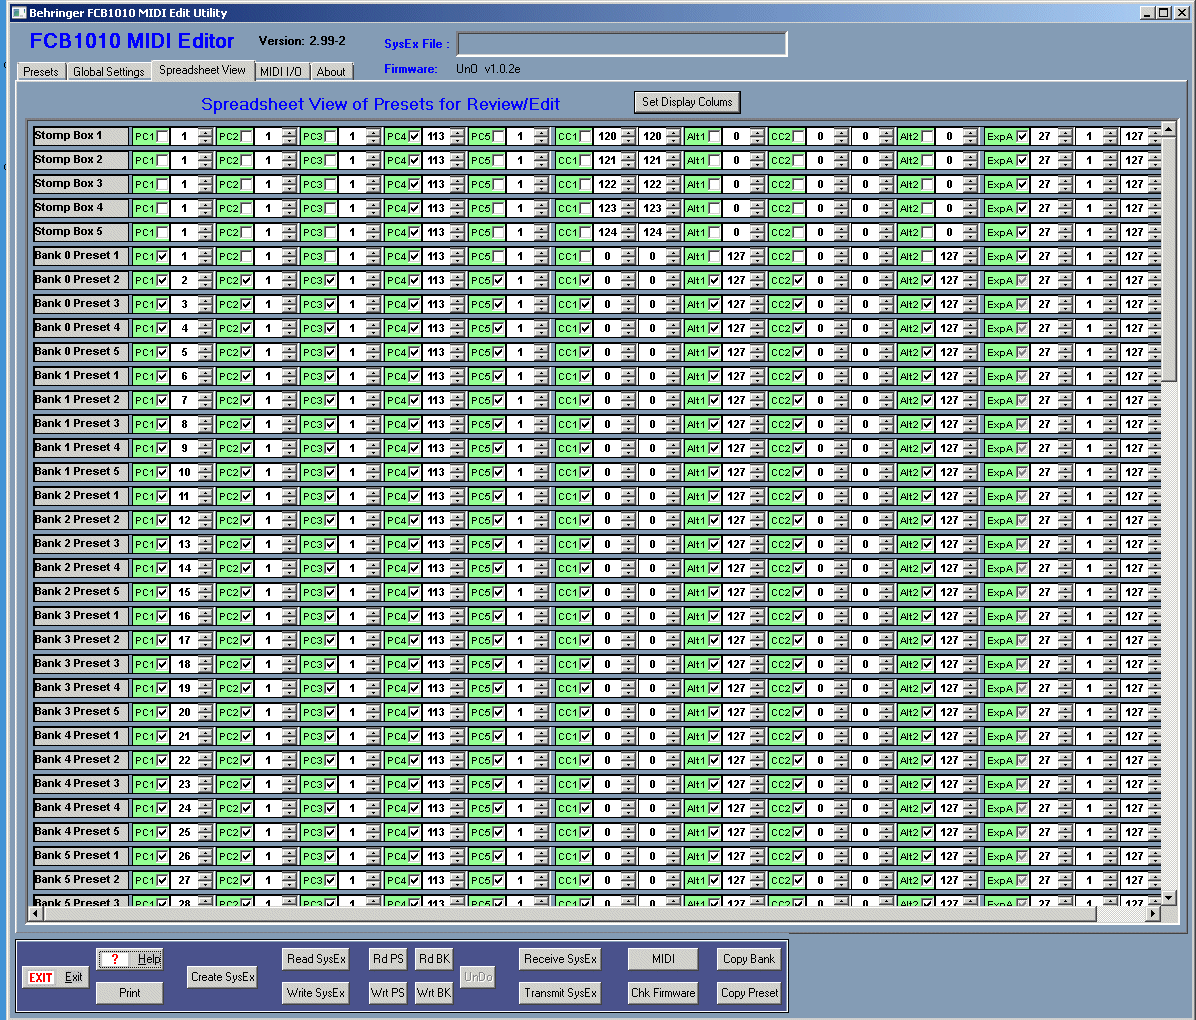Click the SysEx File path field
Image resolution: width=1196 pixels, height=1020 pixels.
tap(622, 43)
